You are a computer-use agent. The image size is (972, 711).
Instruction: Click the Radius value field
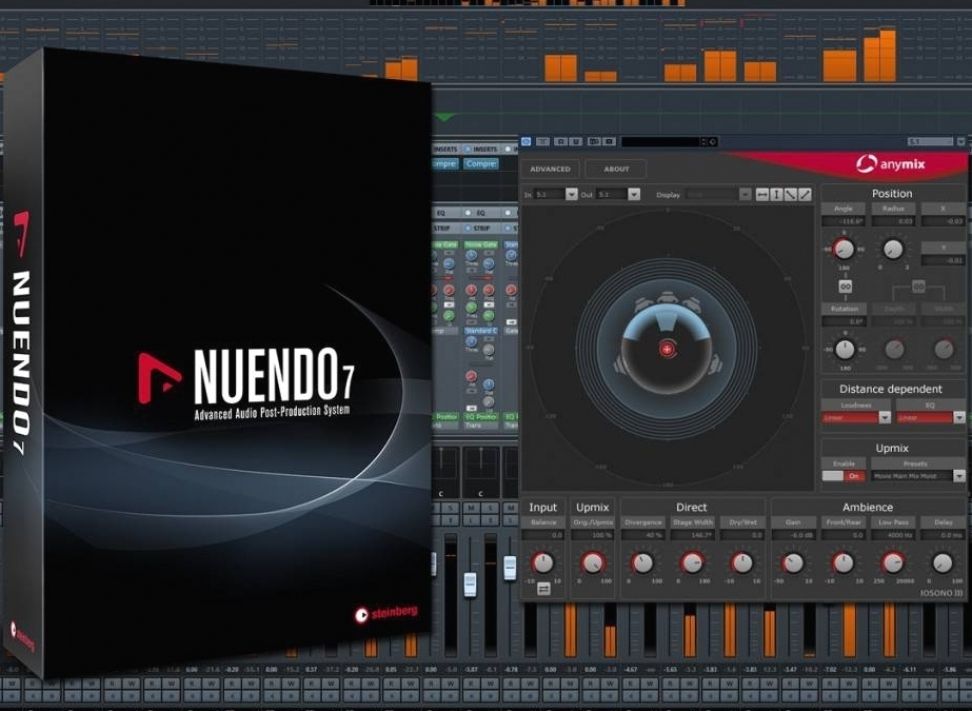click(x=893, y=221)
